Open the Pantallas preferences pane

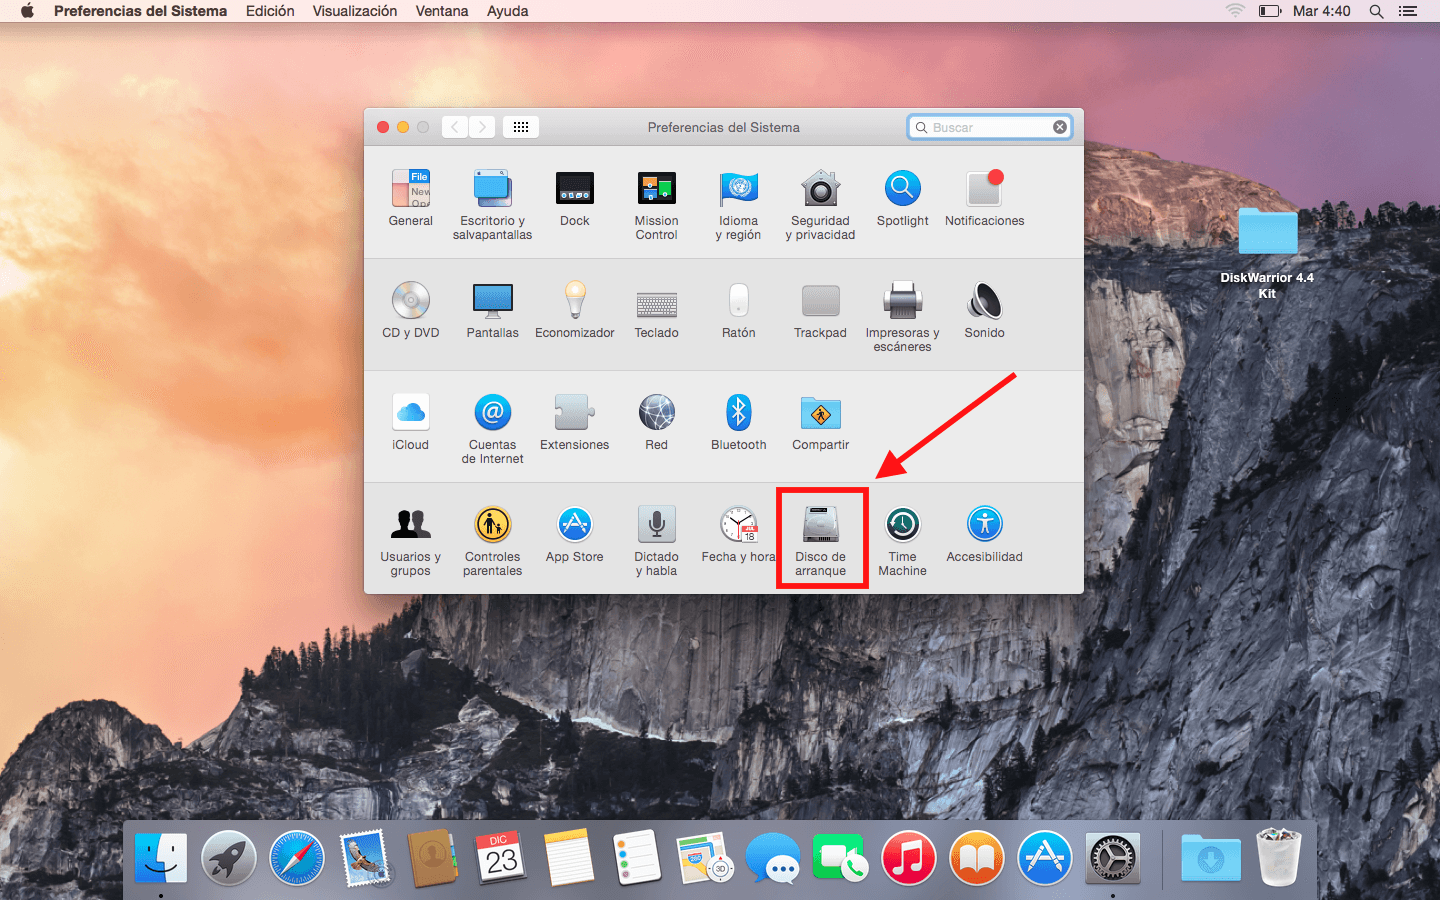point(493,310)
